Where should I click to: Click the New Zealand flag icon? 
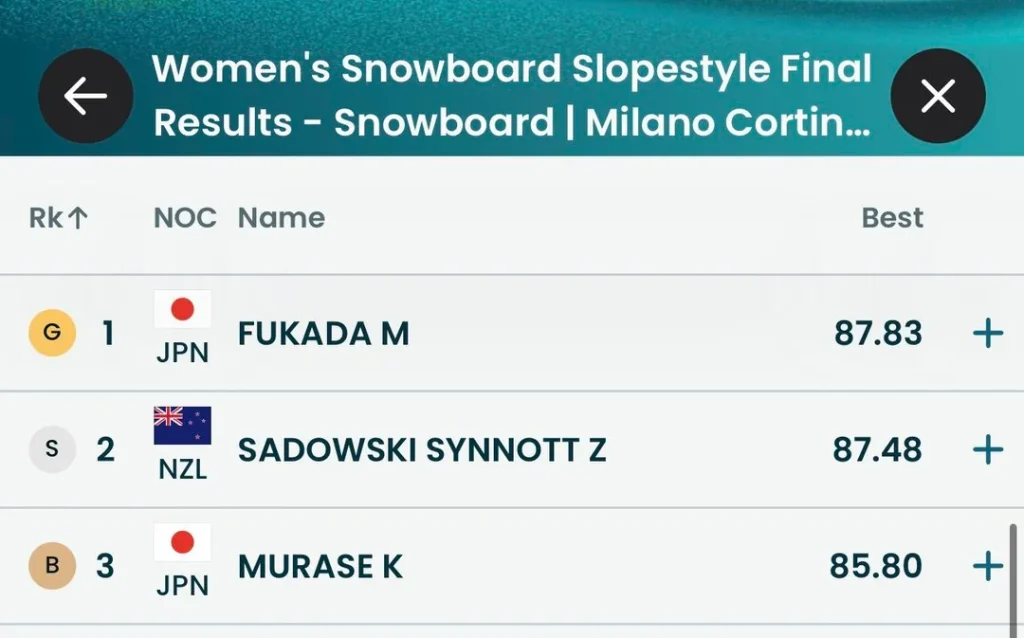(x=182, y=427)
